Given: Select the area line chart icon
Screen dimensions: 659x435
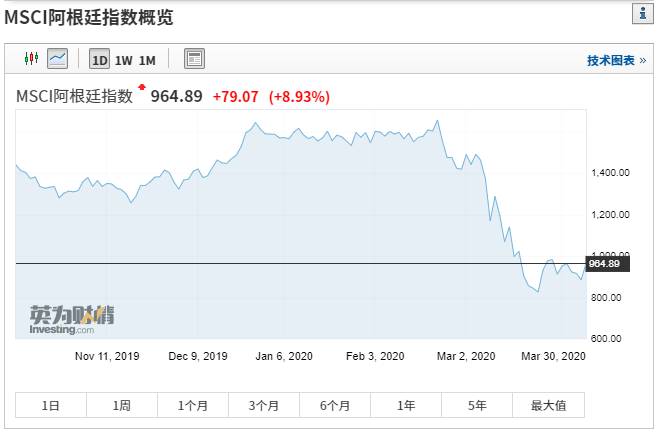Looking at the screenshot, I should 57,60.
